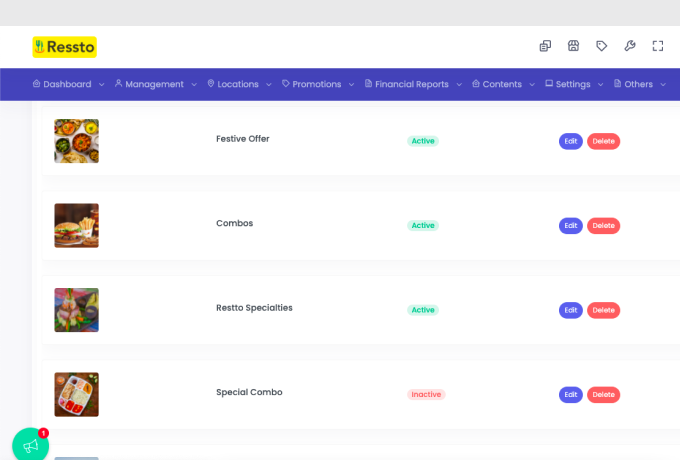Expand the Contents dropdown chevron
680x460 pixels.
click(532, 85)
